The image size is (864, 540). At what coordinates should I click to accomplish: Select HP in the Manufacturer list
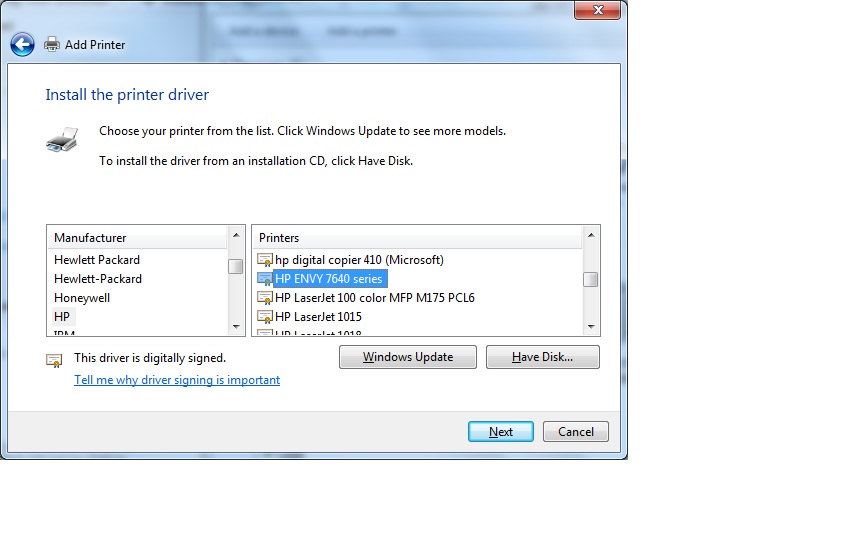62,317
